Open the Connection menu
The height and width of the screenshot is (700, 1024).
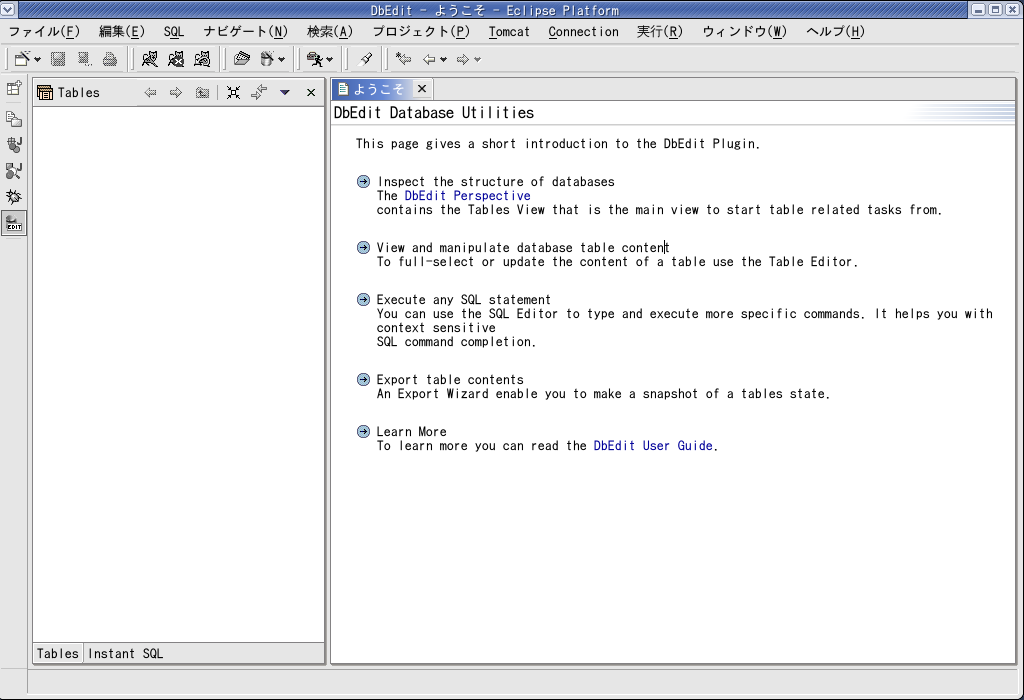click(x=583, y=31)
